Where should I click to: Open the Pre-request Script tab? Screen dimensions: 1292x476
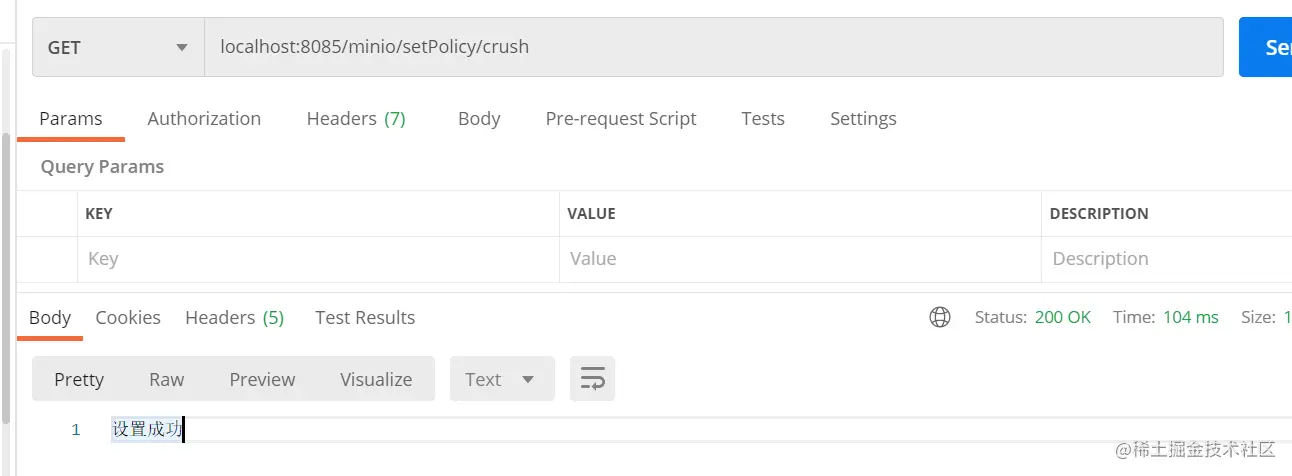(x=621, y=118)
